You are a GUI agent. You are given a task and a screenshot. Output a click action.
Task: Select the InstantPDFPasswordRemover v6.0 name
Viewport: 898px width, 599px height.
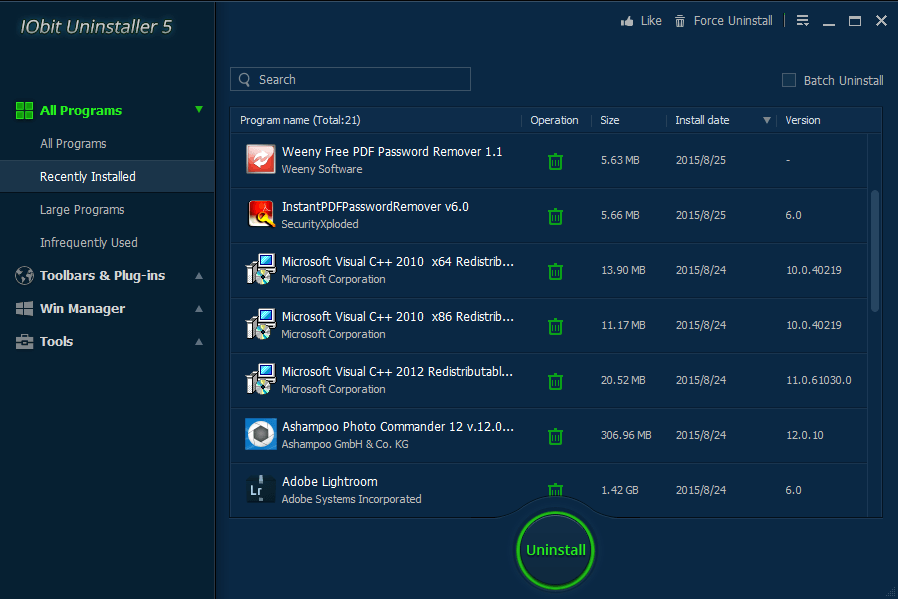pos(375,207)
